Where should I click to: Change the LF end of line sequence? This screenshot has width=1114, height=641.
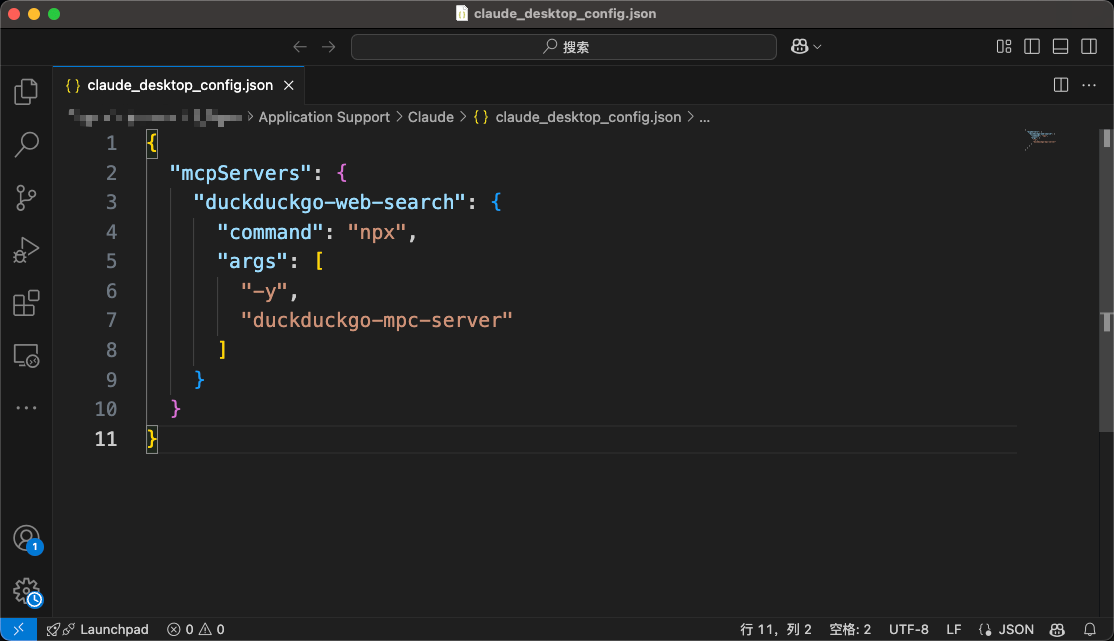click(953, 630)
